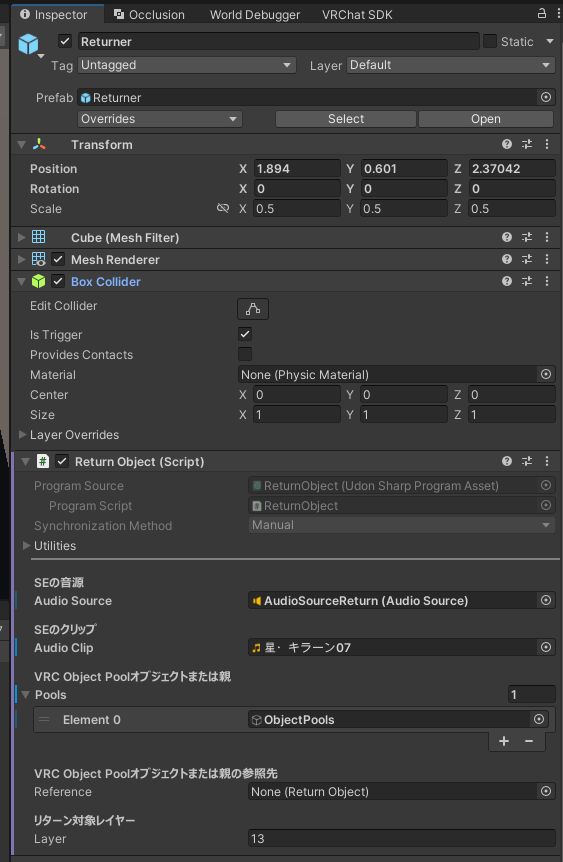Click the Returner GameObject cube icon

29,45
